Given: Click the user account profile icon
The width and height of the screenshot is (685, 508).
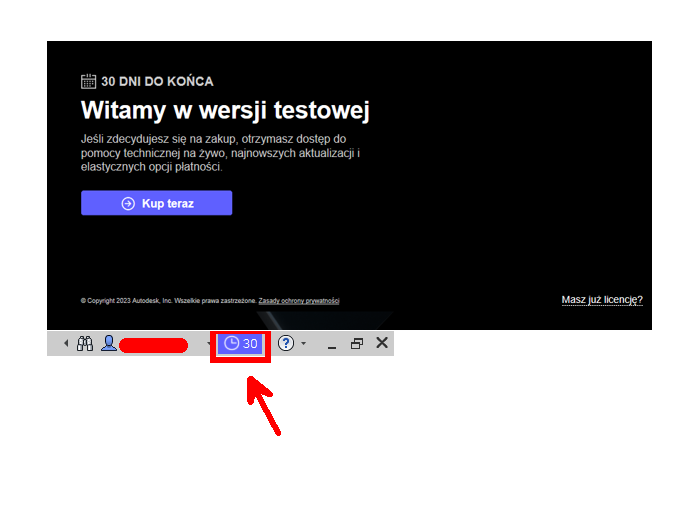Looking at the screenshot, I should click(108, 344).
